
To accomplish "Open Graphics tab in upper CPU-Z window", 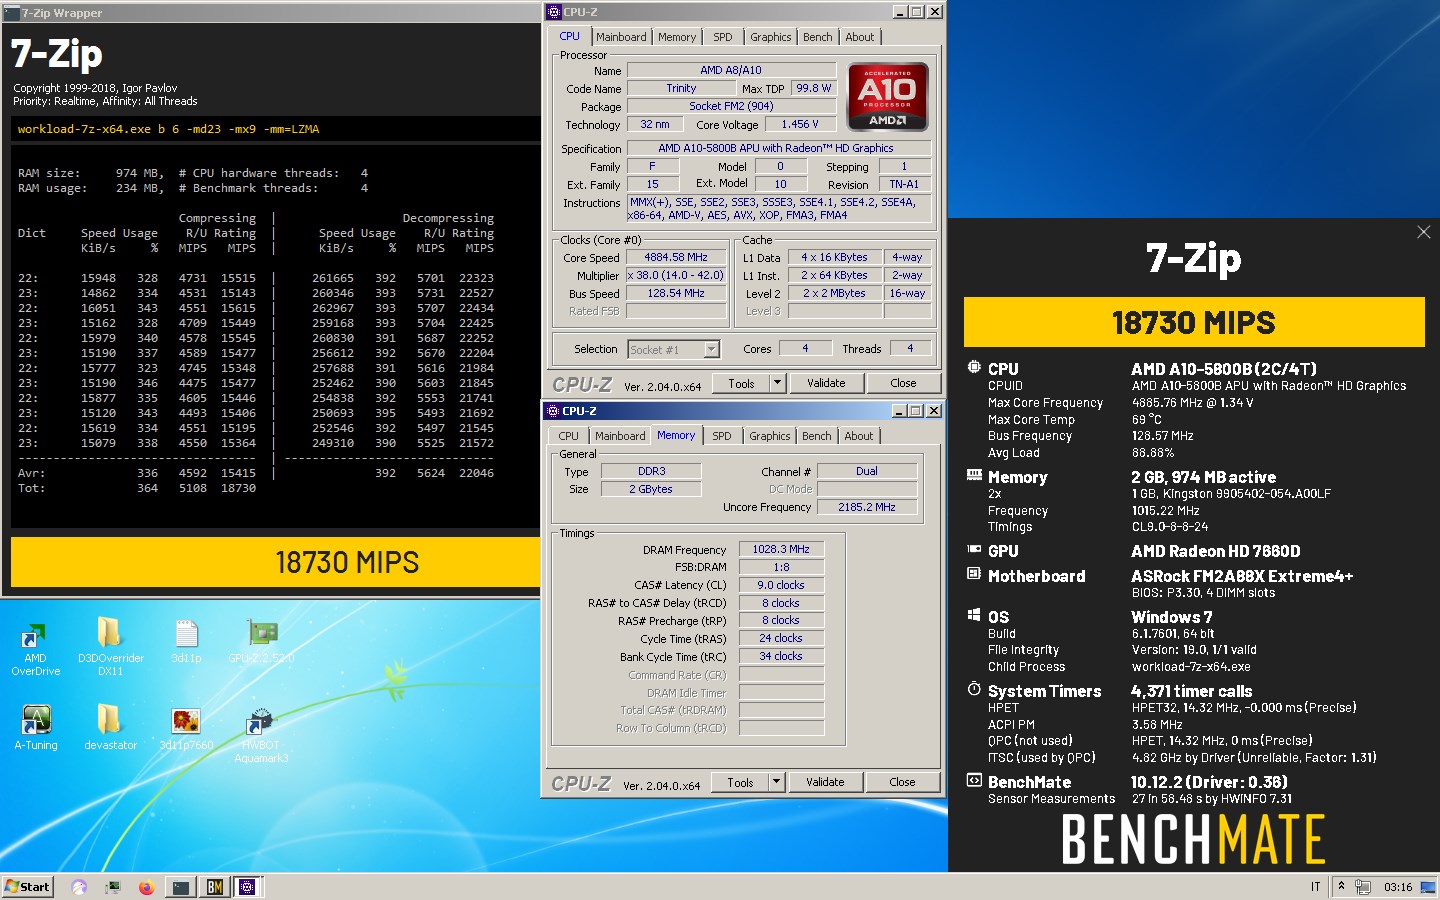I will (x=771, y=37).
